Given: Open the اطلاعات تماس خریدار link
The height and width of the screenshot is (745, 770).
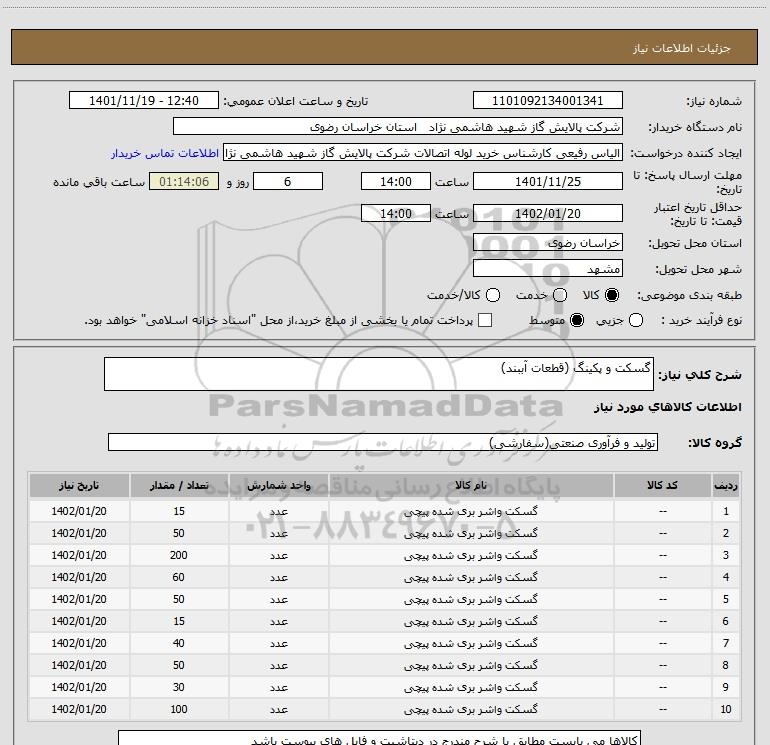Looking at the screenshot, I should 168,154.
